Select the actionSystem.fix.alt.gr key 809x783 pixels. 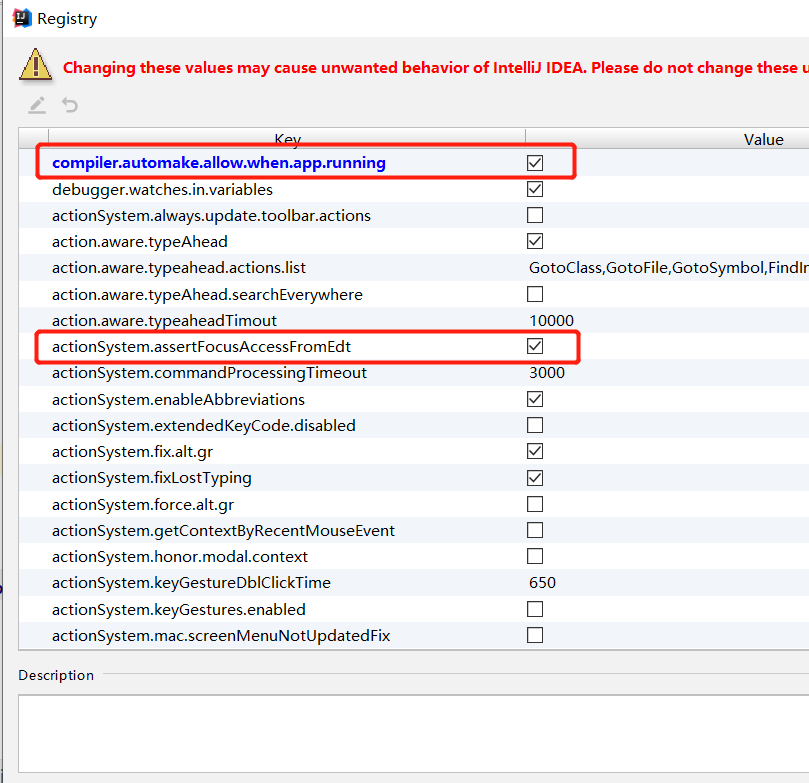pyautogui.click(x=132, y=452)
